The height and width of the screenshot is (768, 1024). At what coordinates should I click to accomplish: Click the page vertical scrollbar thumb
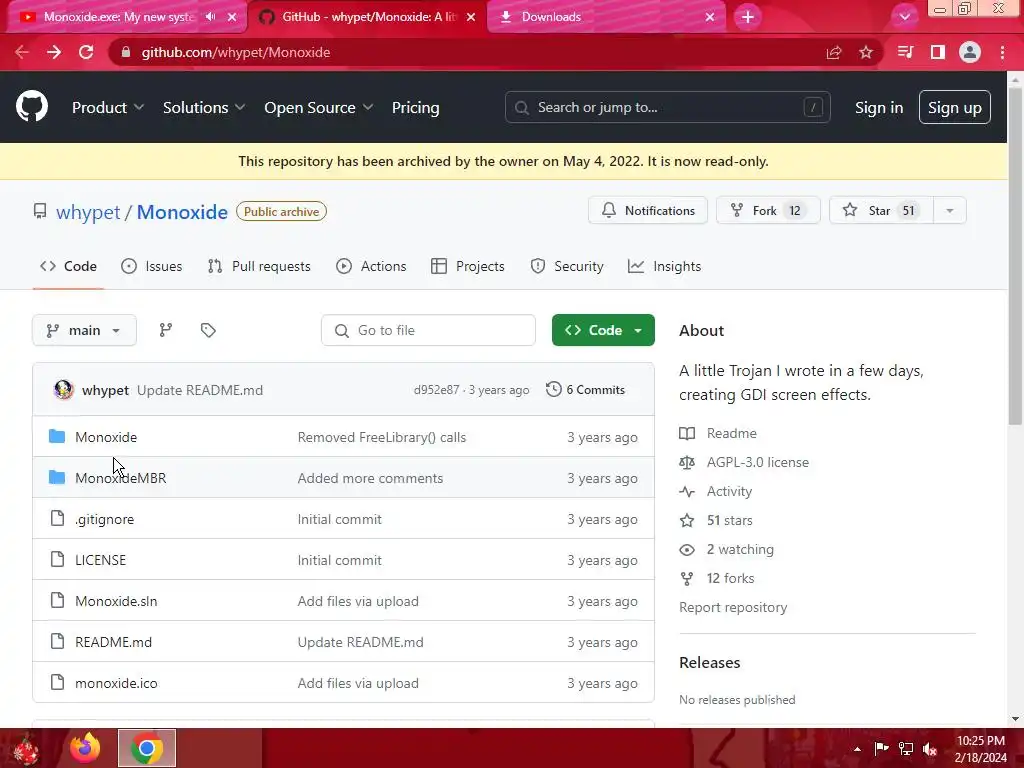pos(1015,256)
